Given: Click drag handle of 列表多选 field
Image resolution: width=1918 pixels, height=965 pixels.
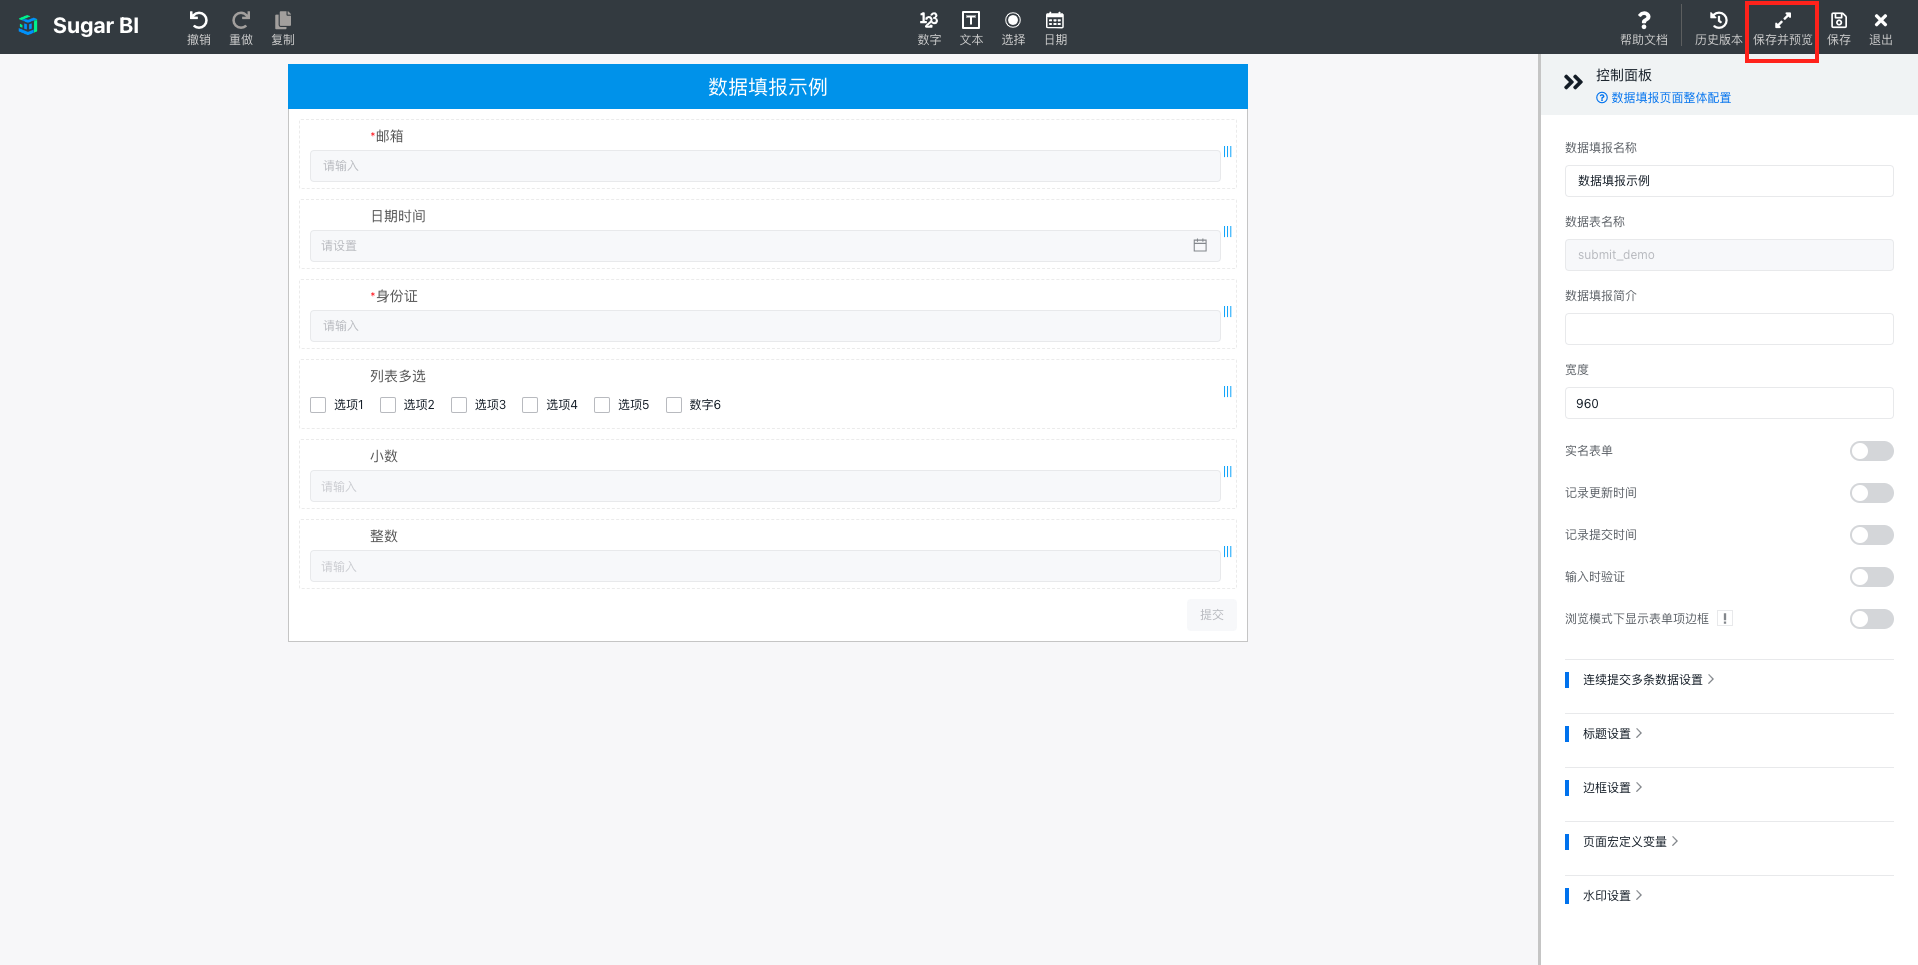Looking at the screenshot, I should coord(1227,392).
